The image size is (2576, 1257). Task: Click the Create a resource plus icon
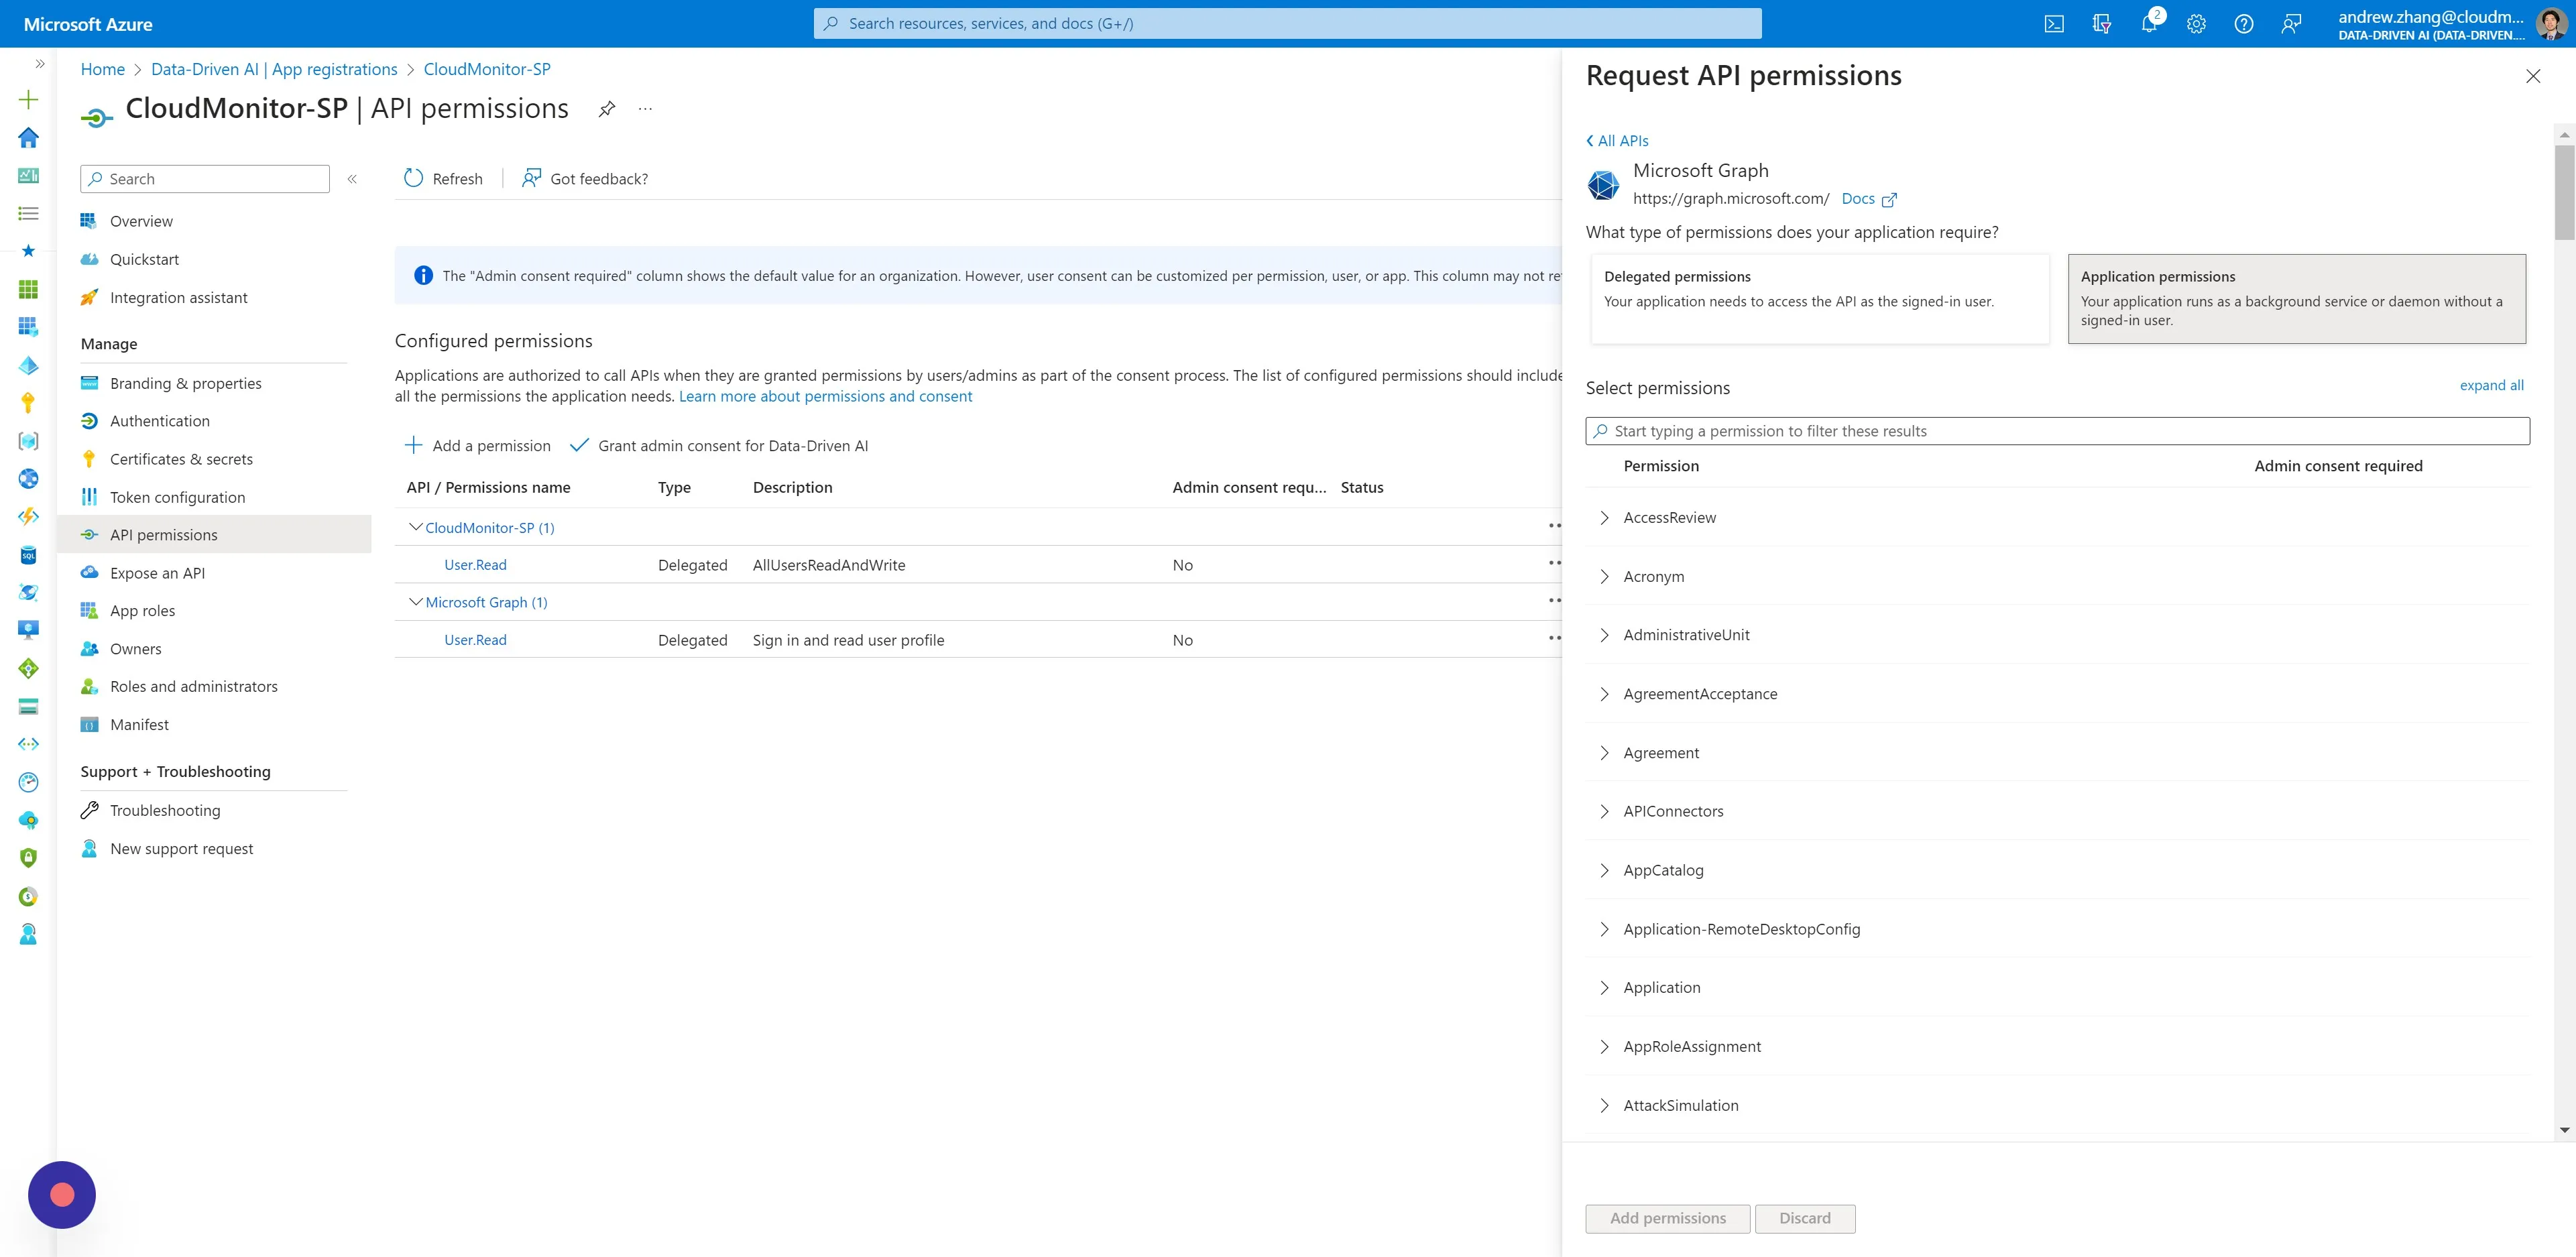(28, 99)
